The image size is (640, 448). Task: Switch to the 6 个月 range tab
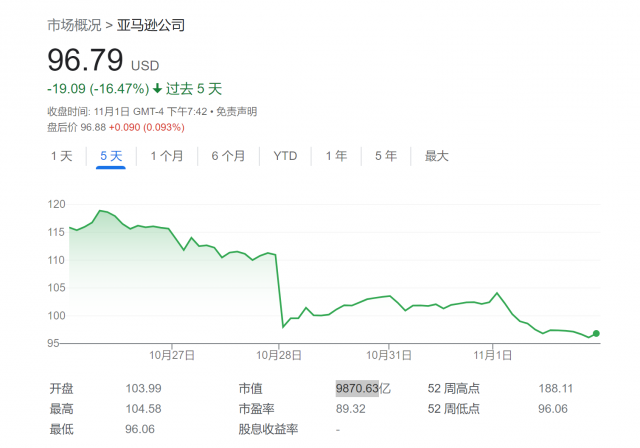click(228, 156)
